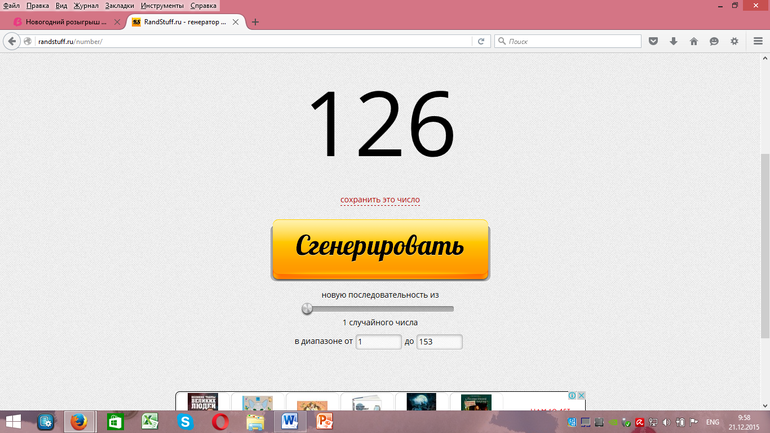
Task: Click the Pocket icon in Firefox toolbar
Action: 653,41
